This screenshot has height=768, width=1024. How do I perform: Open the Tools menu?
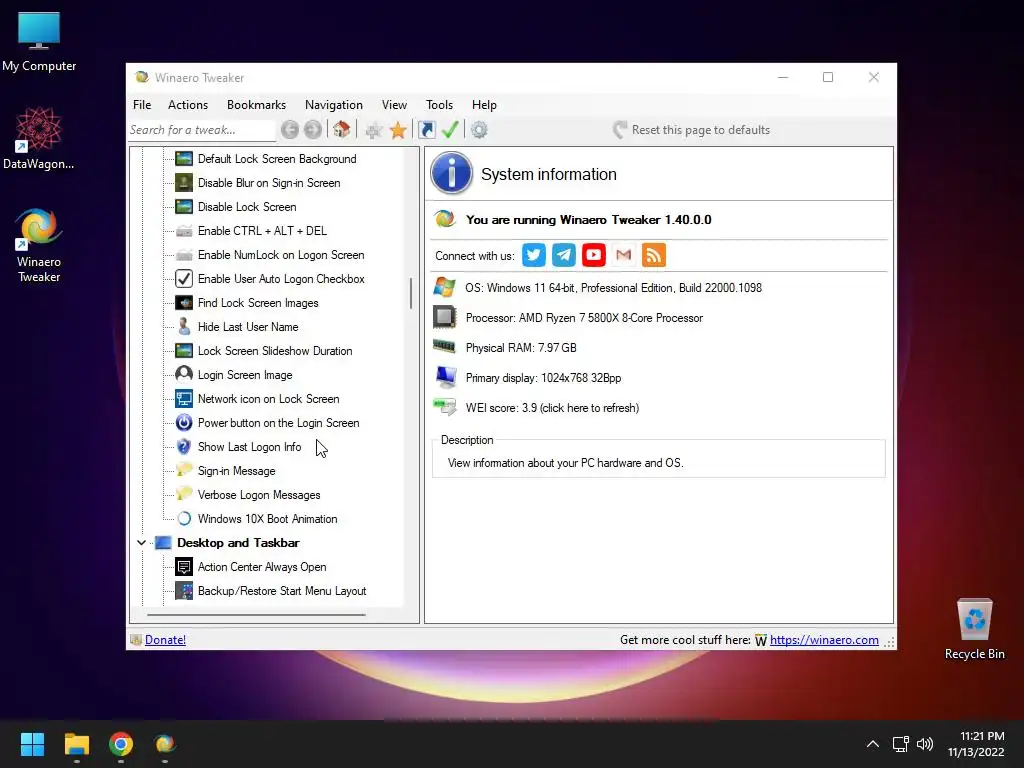440,104
